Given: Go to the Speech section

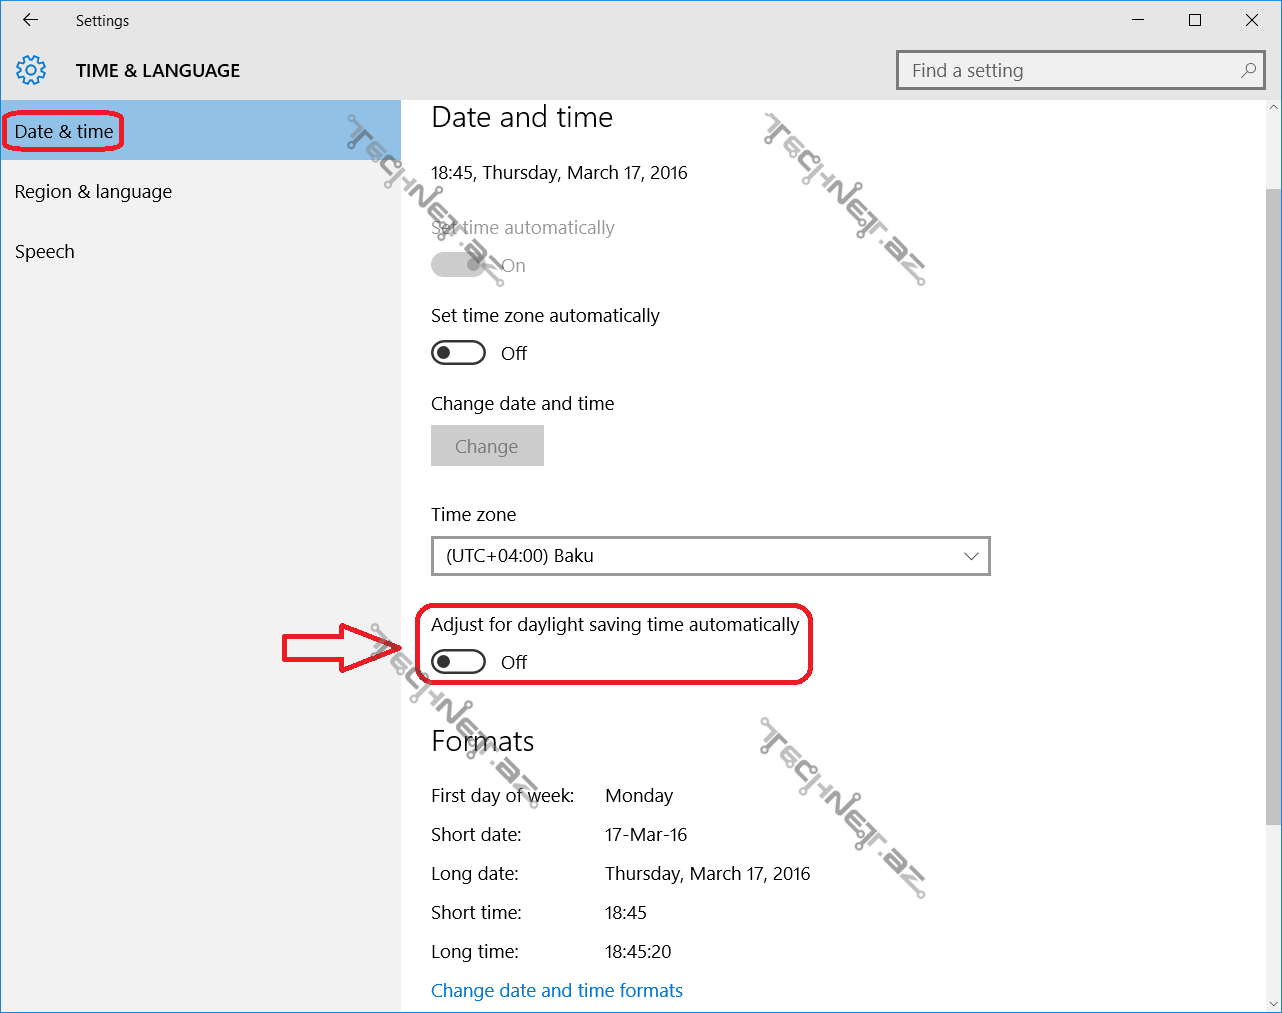Looking at the screenshot, I should (x=45, y=251).
